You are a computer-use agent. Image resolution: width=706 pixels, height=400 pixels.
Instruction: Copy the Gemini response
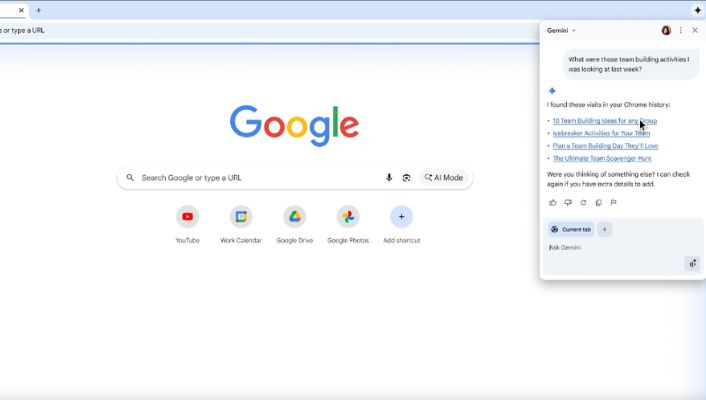coord(598,202)
